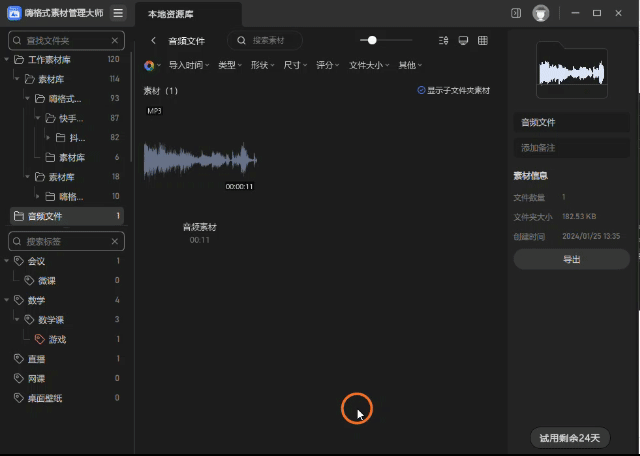Click the 直播 tag icon
The height and width of the screenshot is (456, 640).
(x=18, y=359)
